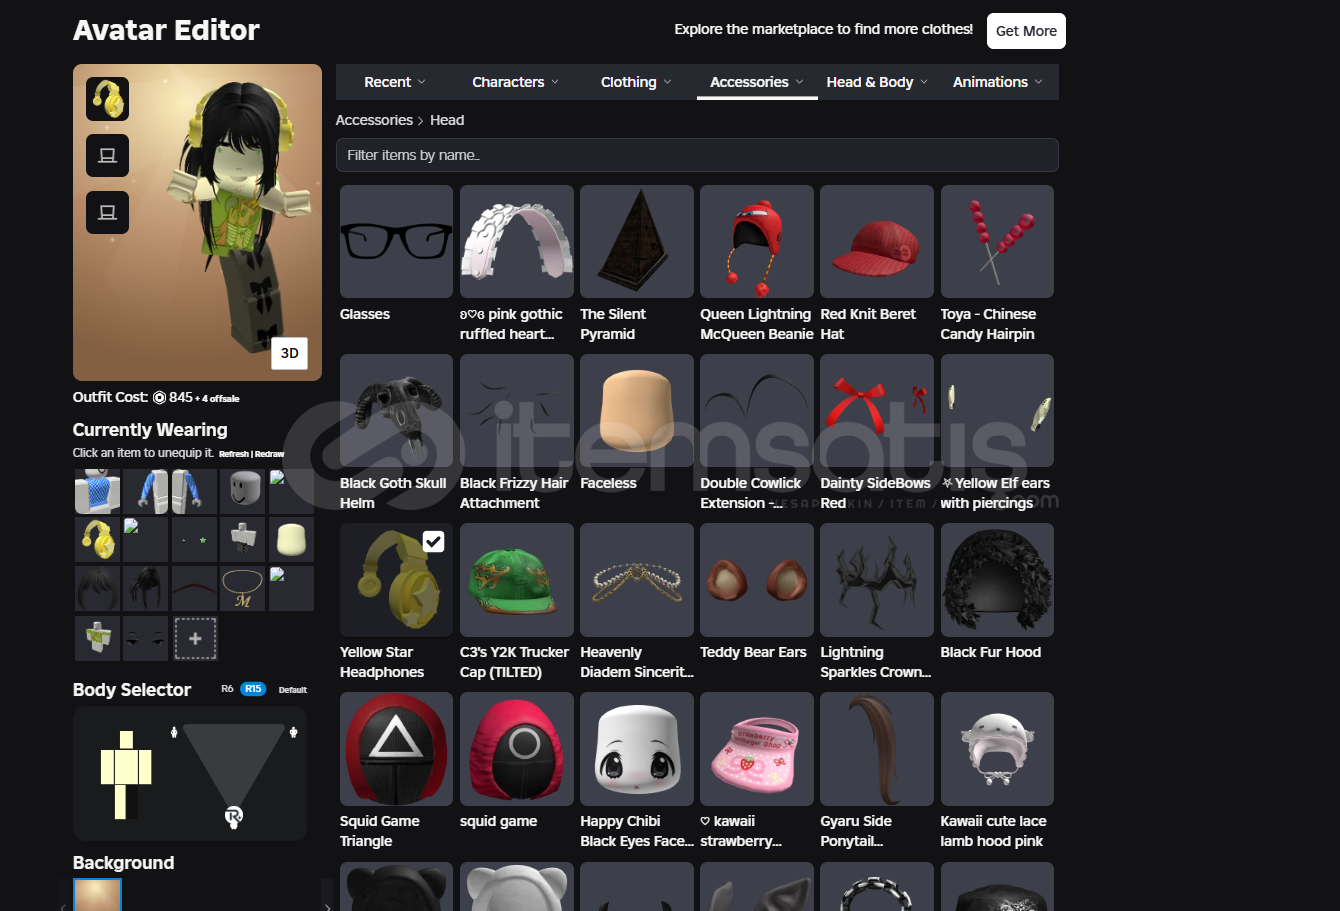This screenshot has height=911, width=1340.
Task: Switch avatar preview to 3D
Action: point(289,353)
